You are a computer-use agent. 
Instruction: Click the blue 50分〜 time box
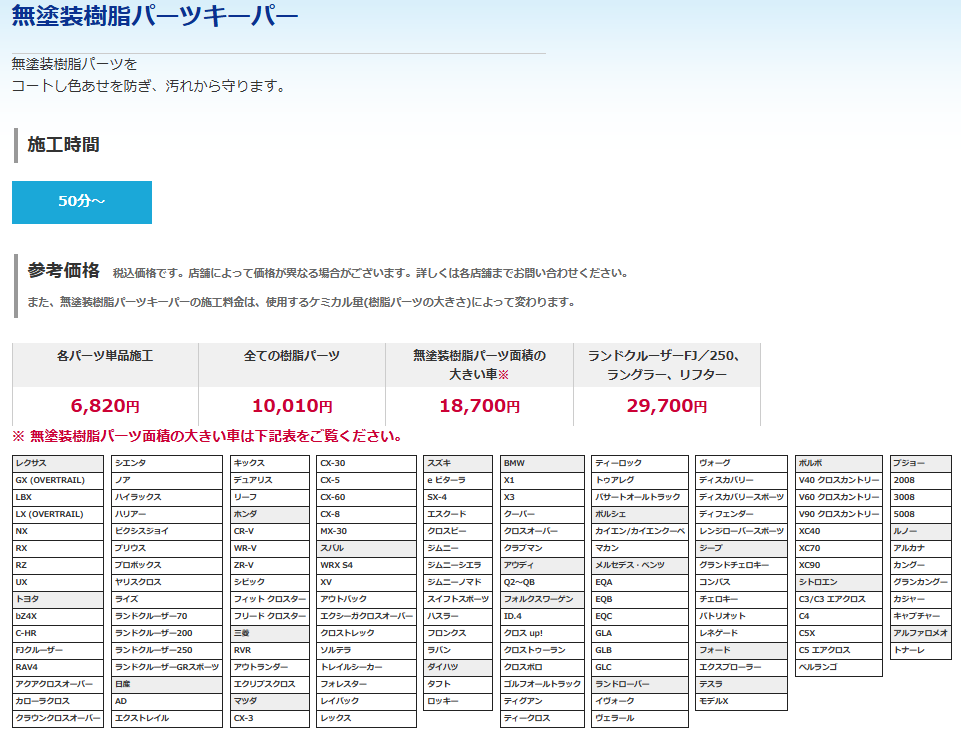tap(82, 202)
